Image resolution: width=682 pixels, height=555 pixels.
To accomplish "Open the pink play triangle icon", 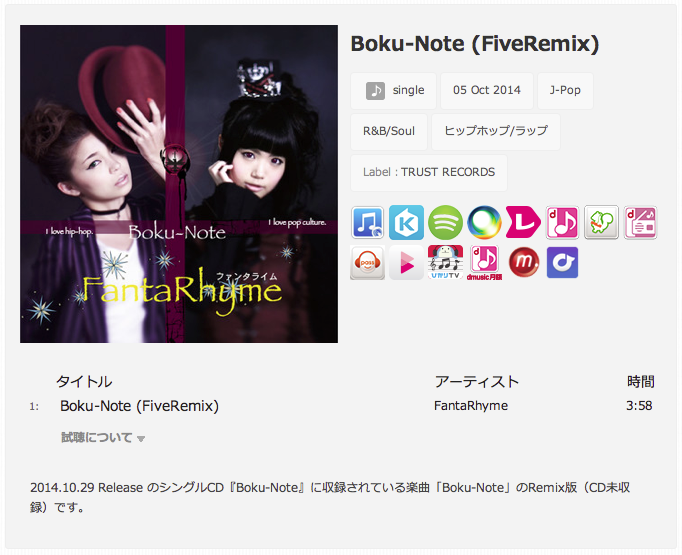I will coord(406,262).
